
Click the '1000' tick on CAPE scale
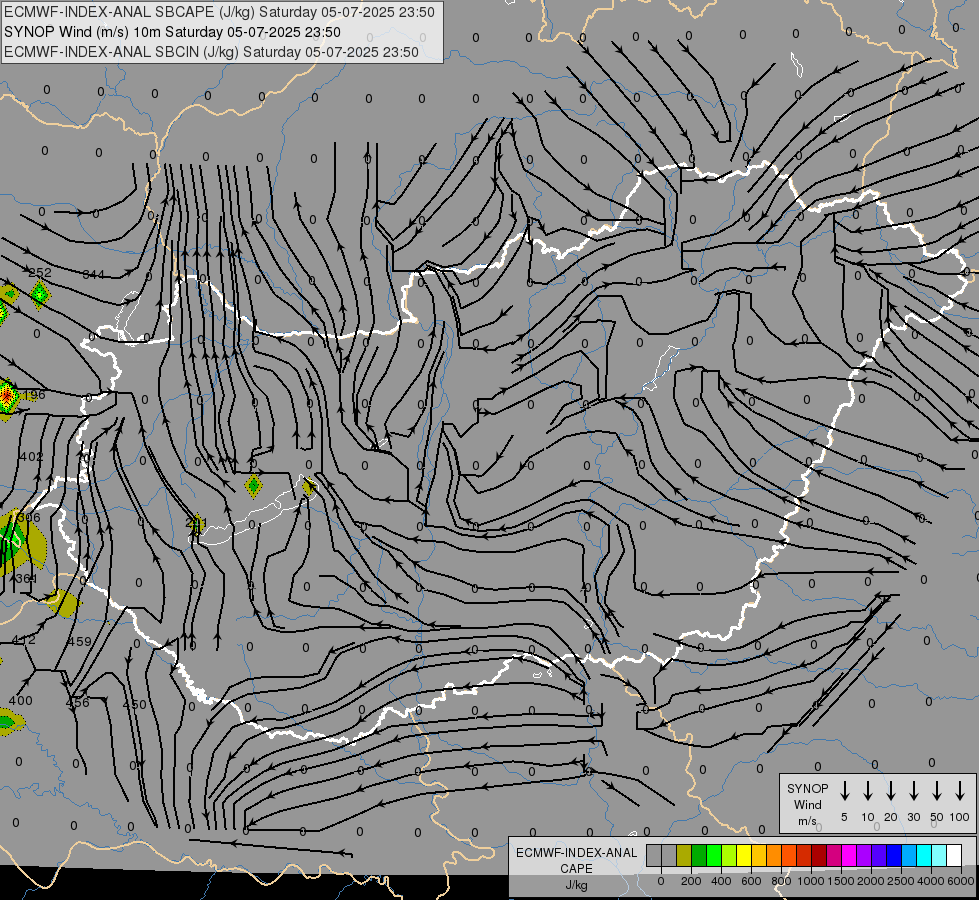[x=810, y=881]
